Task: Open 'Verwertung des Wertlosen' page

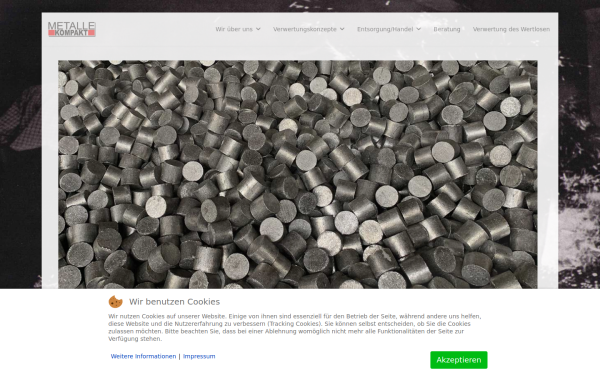Action: pos(511,29)
